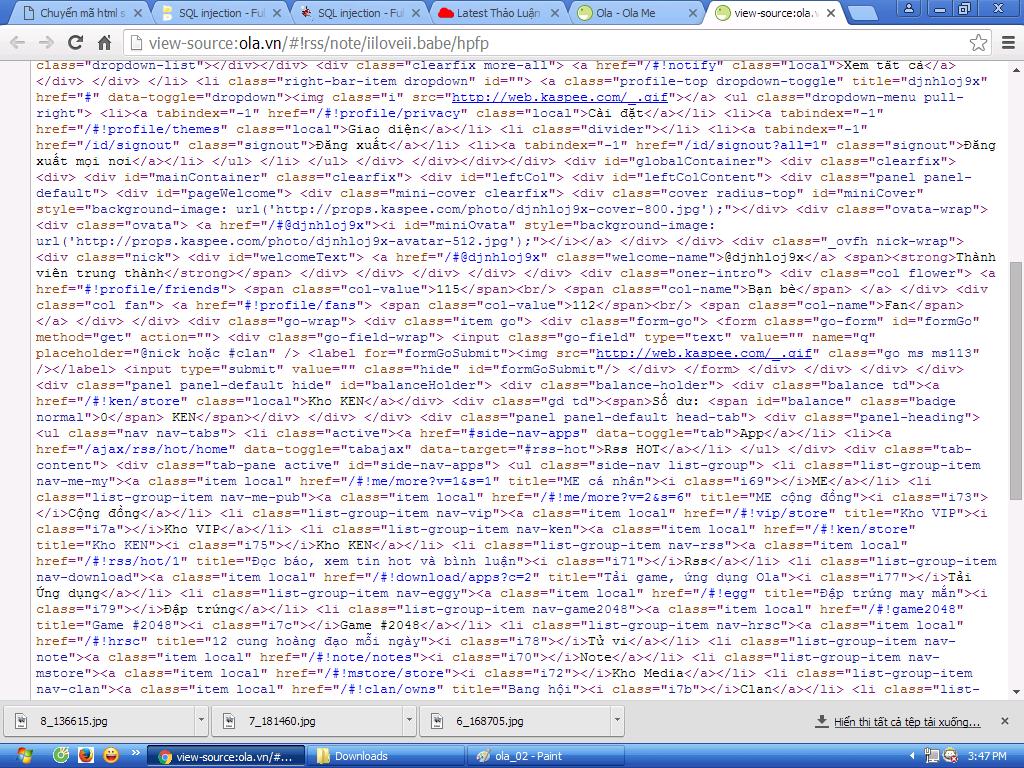
Task: Click 'Hiển thị tất cả tệp tải xuống' link
Action: point(906,721)
